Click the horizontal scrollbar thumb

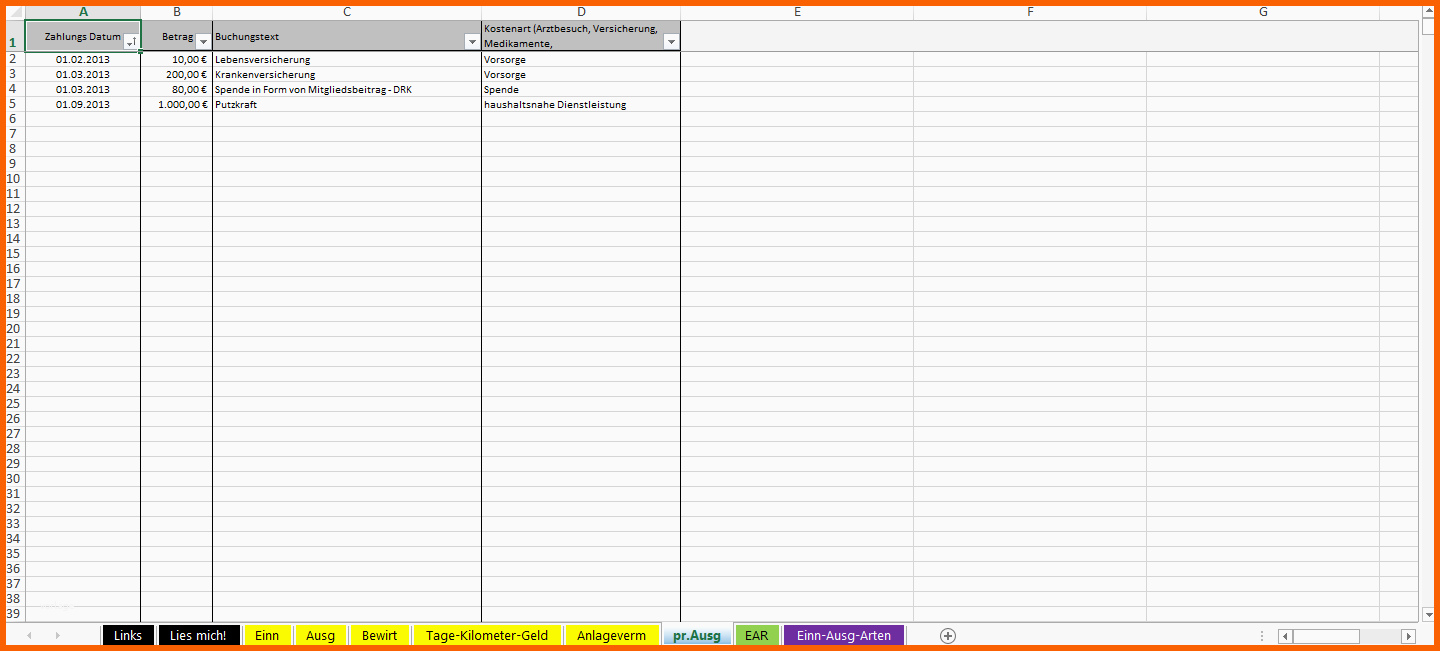click(x=1326, y=636)
